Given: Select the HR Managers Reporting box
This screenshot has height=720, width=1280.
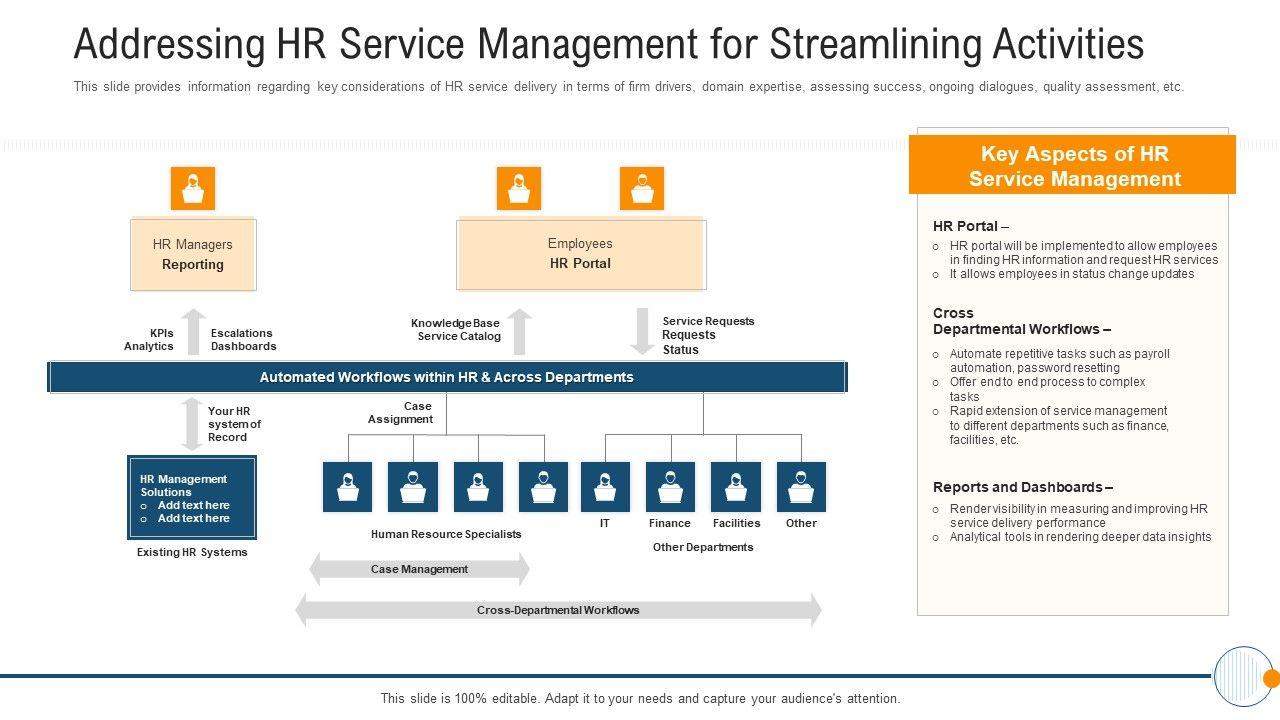Looking at the screenshot, I should [193, 255].
